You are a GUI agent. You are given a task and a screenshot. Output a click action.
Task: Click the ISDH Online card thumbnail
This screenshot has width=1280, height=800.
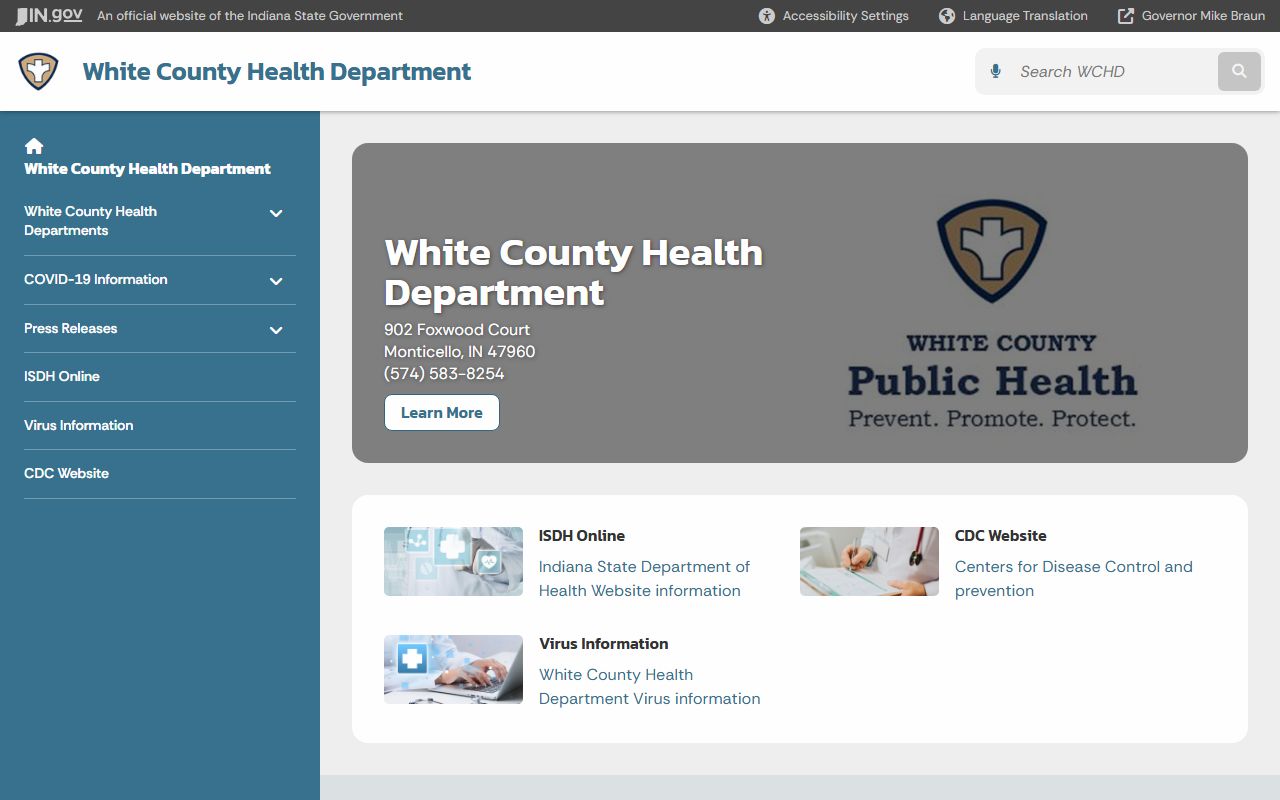(x=453, y=561)
